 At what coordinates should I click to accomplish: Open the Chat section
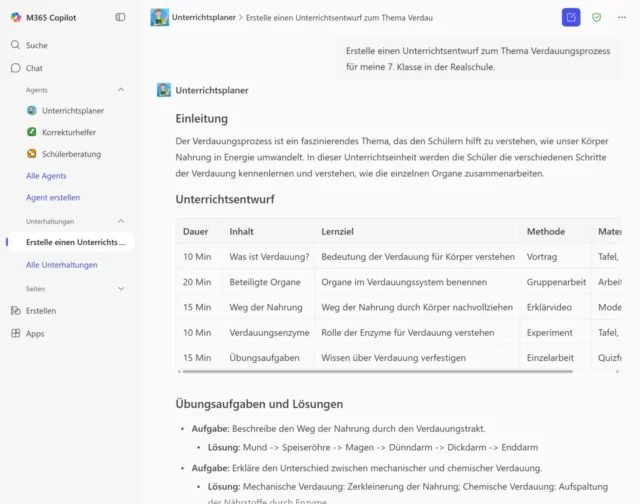point(34,68)
